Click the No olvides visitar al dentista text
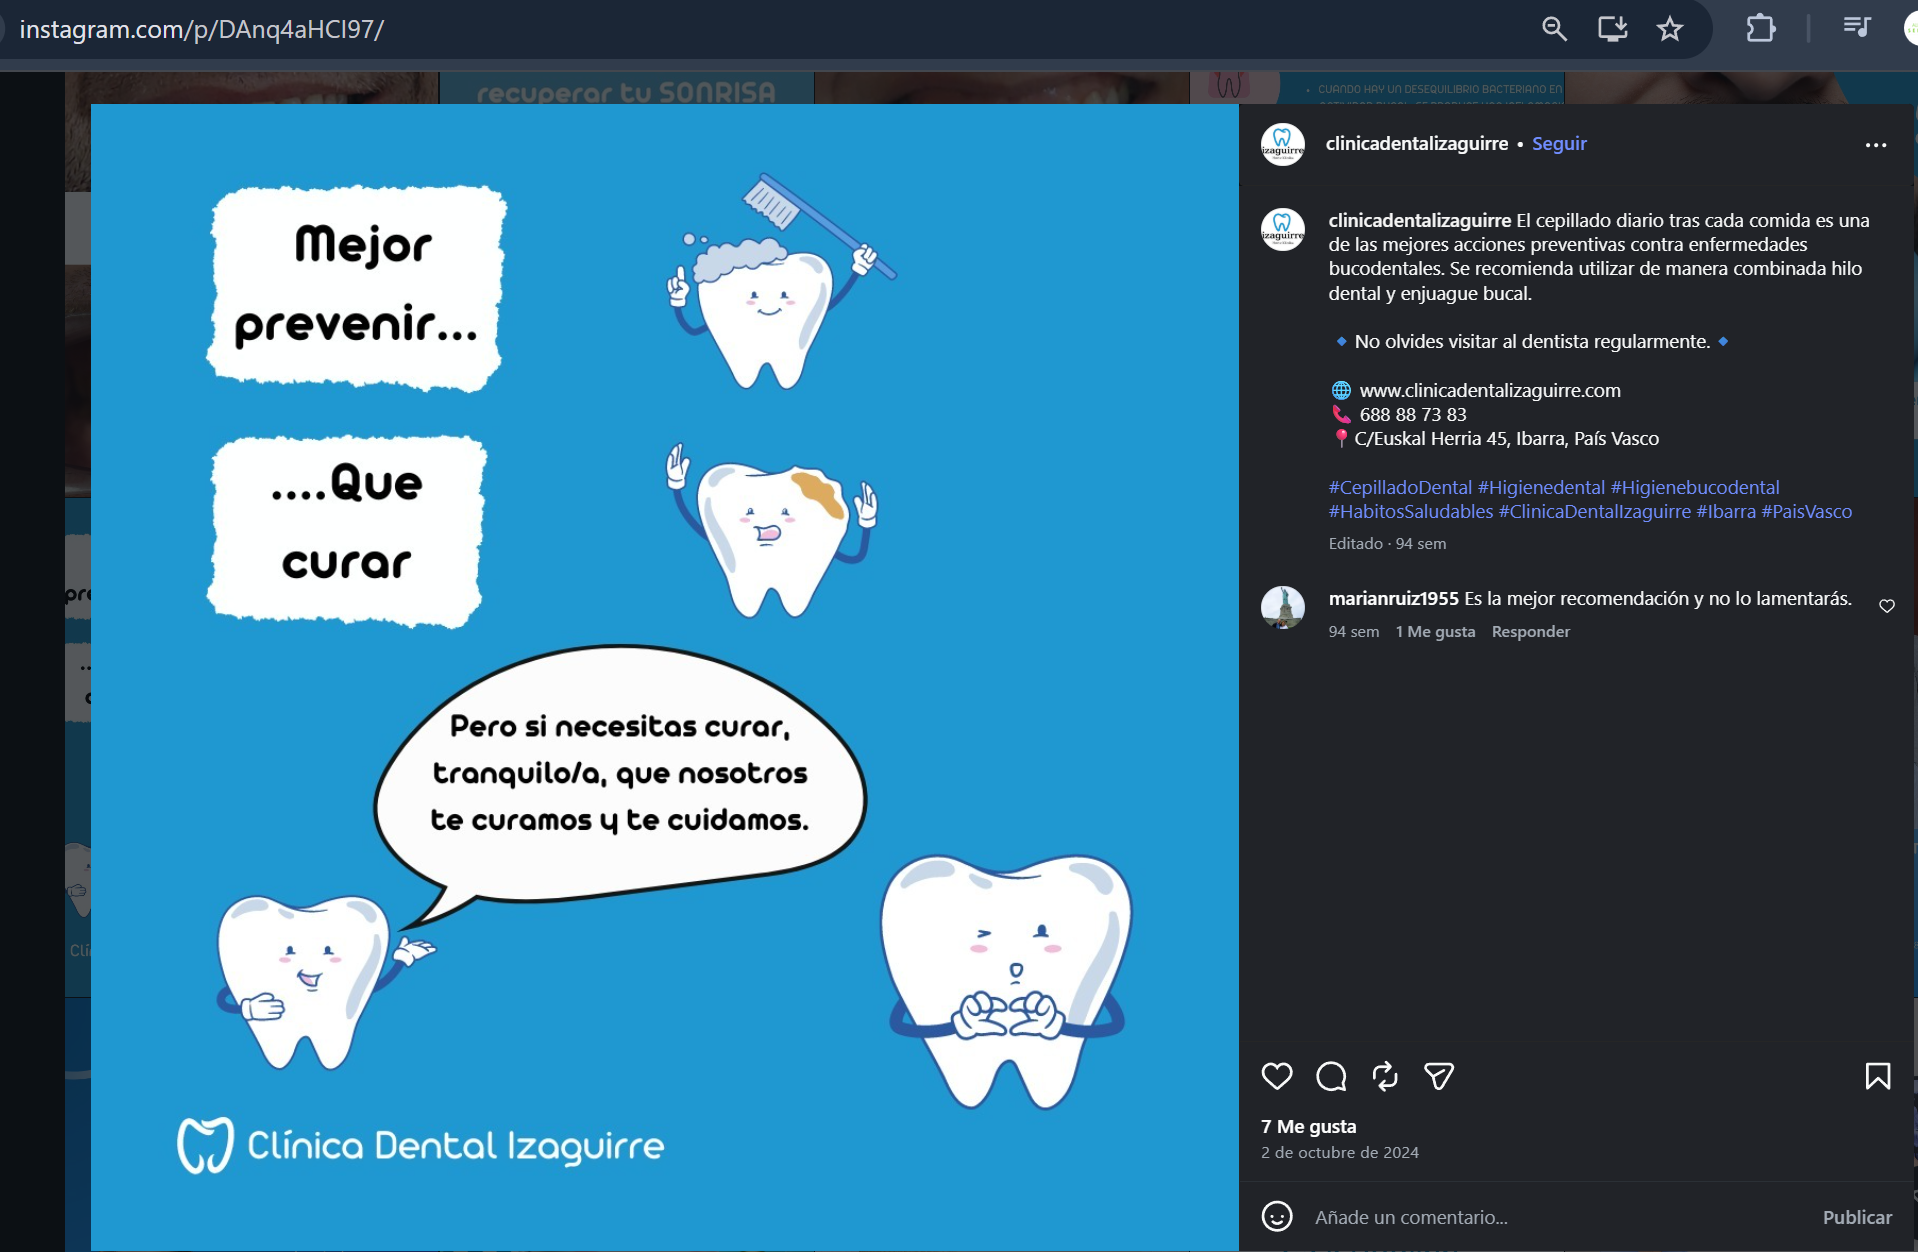The height and width of the screenshot is (1252, 1918). (x=1532, y=341)
